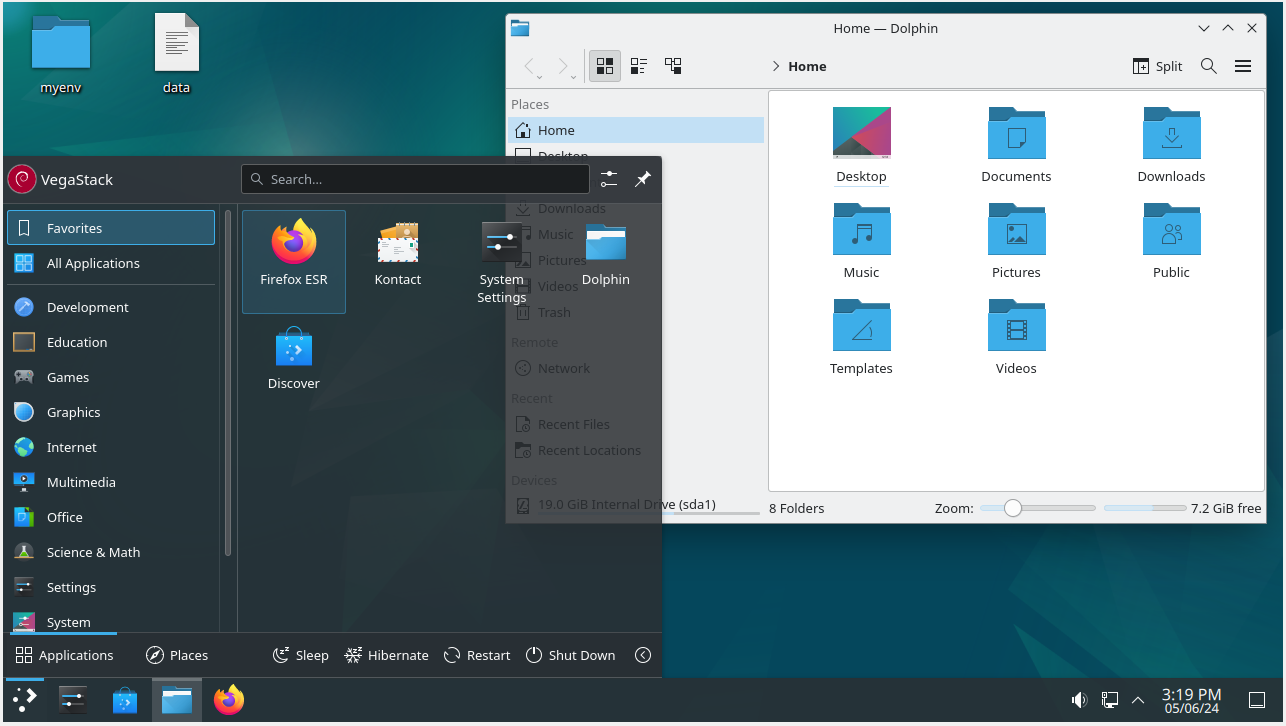
Task: Switch to the Places tab in the launcher
Action: [177, 655]
